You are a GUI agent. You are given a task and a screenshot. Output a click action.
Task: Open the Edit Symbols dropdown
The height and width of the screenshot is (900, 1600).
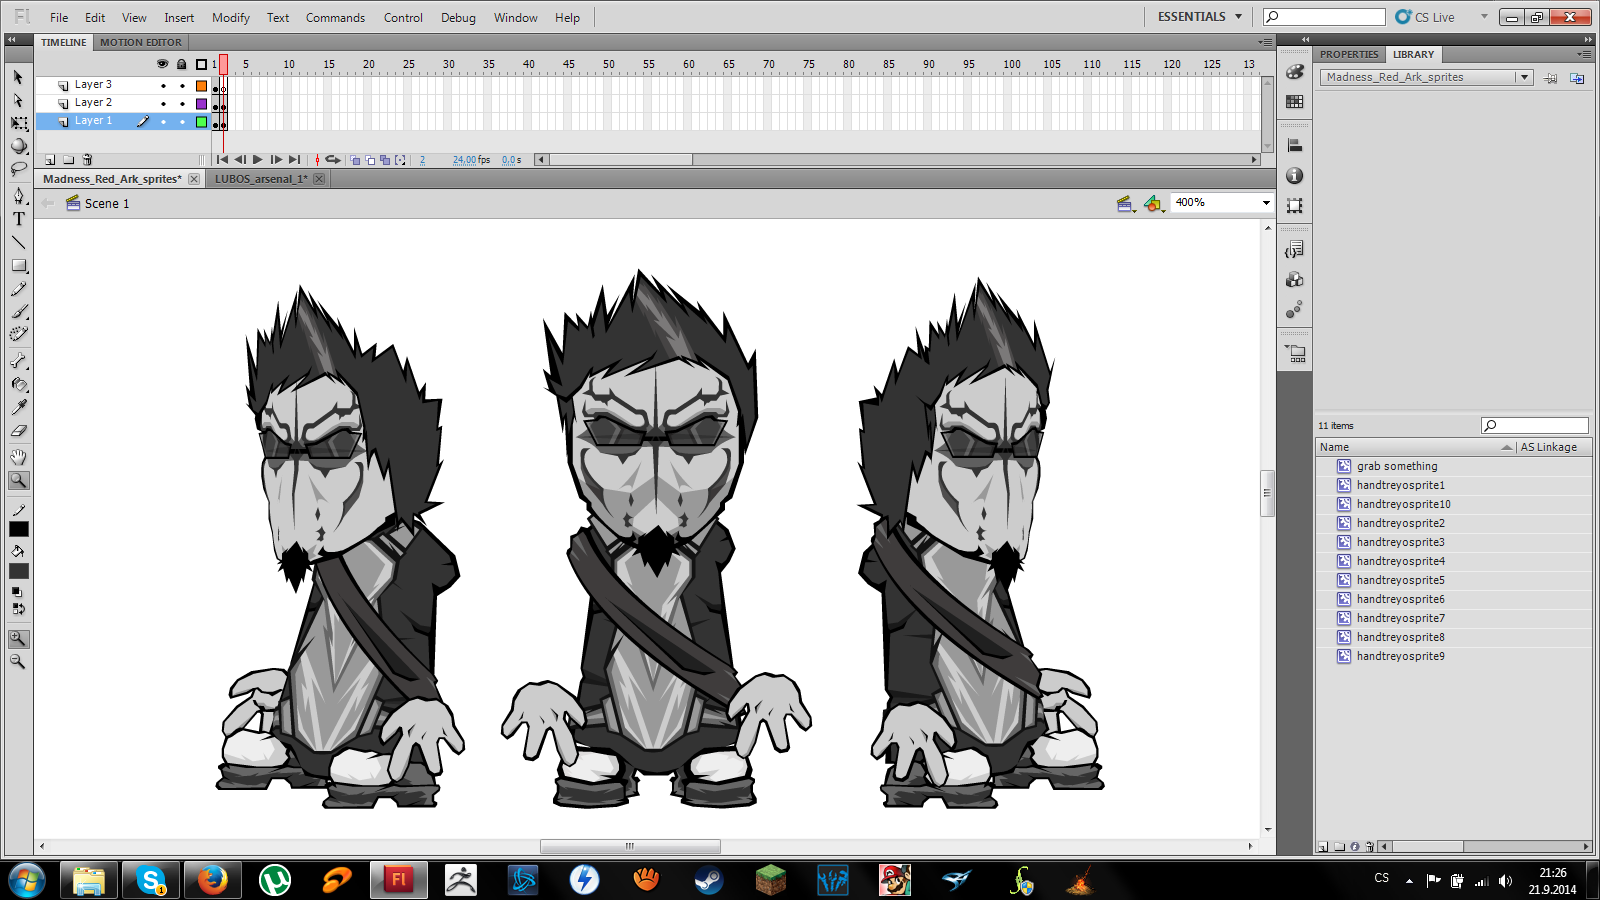tap(1154, 203)
